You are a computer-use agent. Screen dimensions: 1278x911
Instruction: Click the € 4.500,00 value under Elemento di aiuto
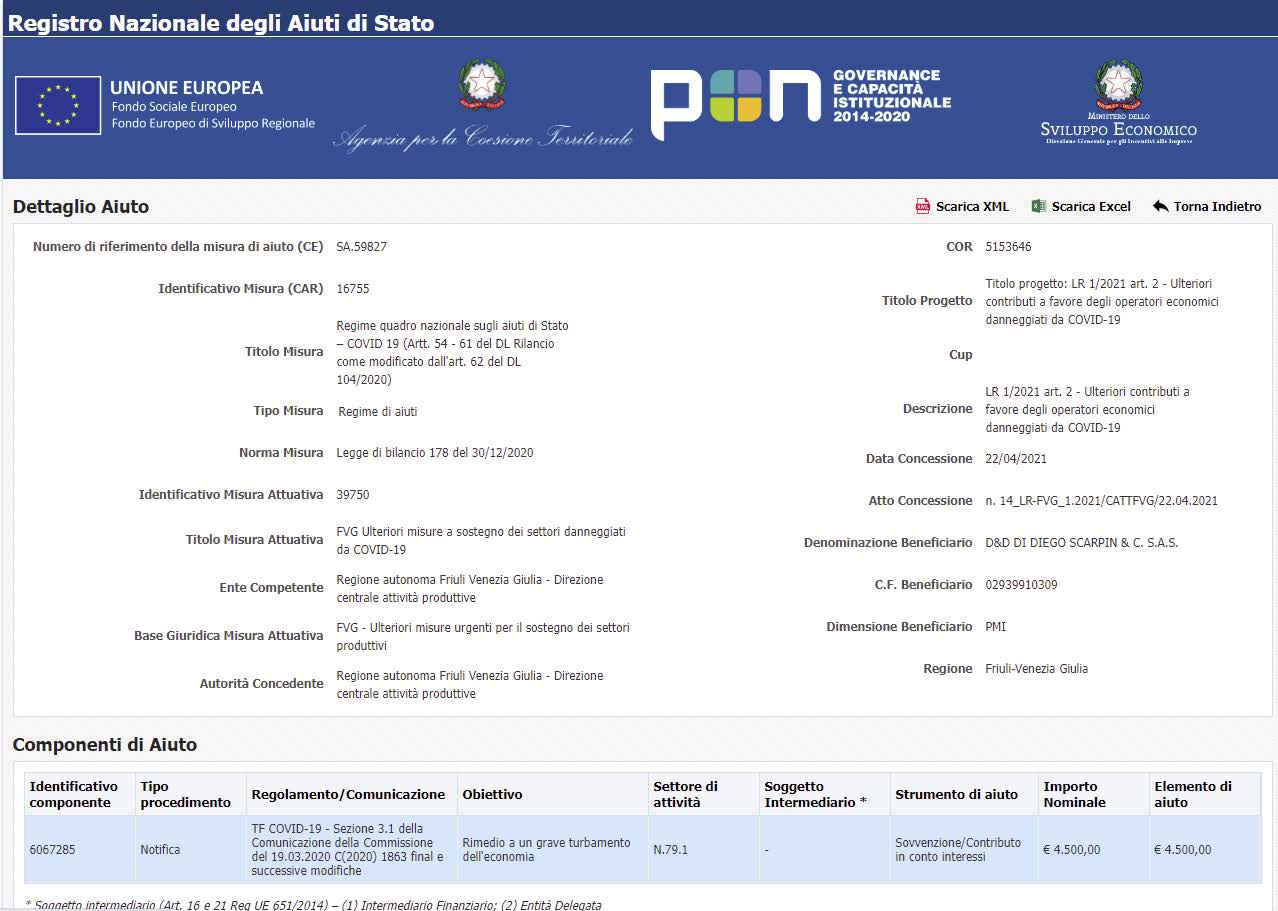click(1182, 850)
